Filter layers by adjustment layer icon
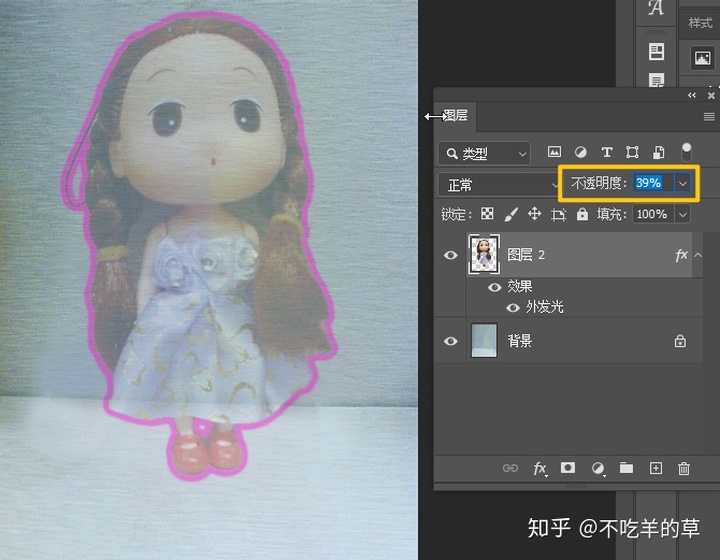Screen dimensions: 720x560 (x=580, y=152)
